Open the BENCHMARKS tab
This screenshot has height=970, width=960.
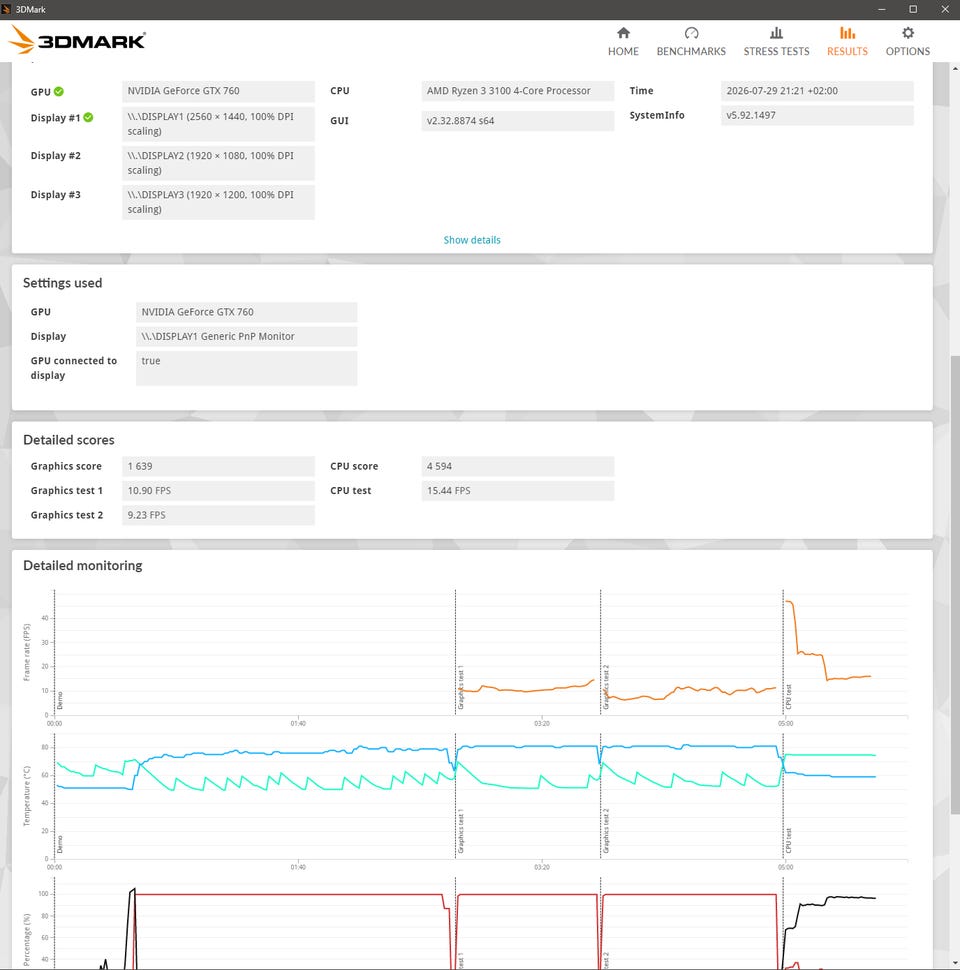tap(691, 41)
